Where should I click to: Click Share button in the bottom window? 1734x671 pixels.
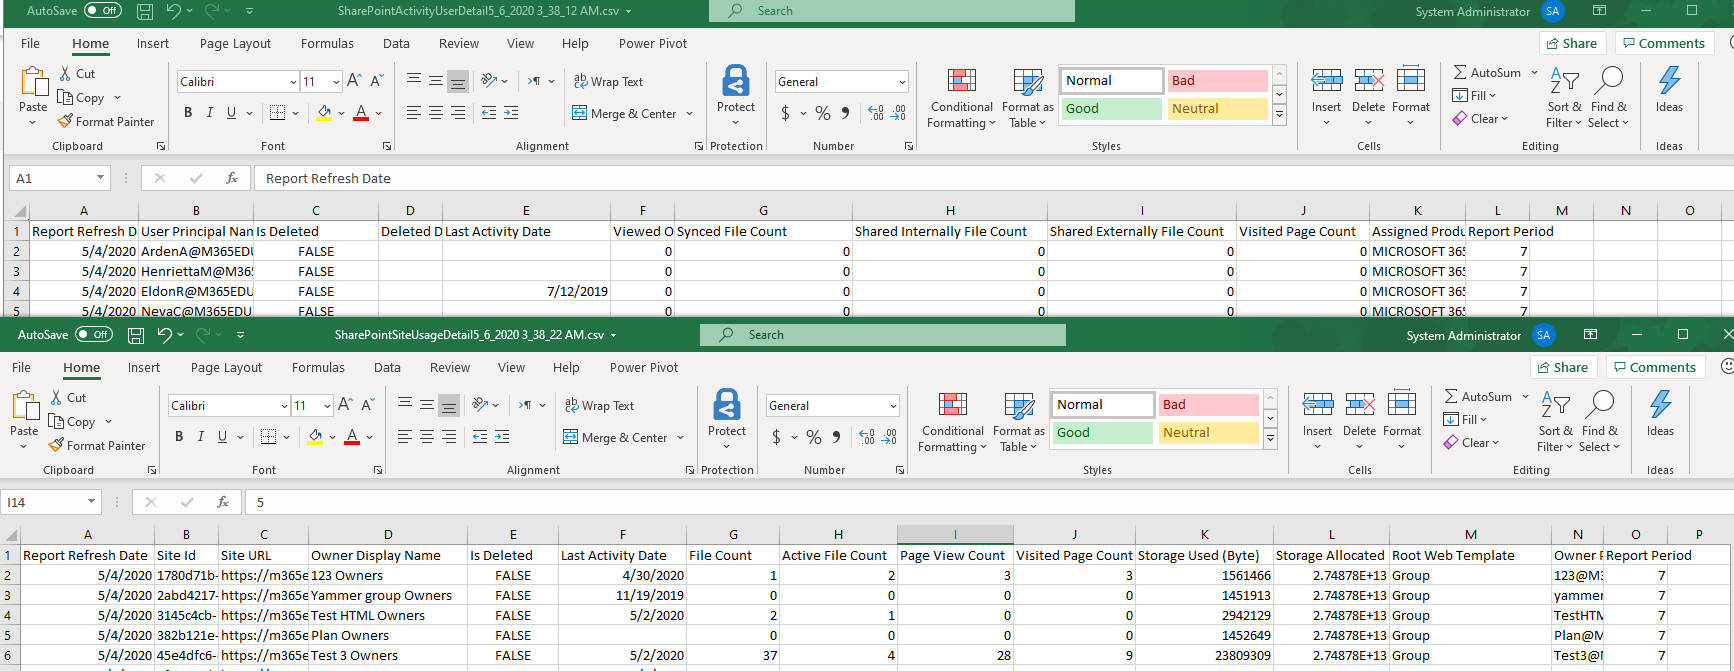click(x=1563, y=367)
